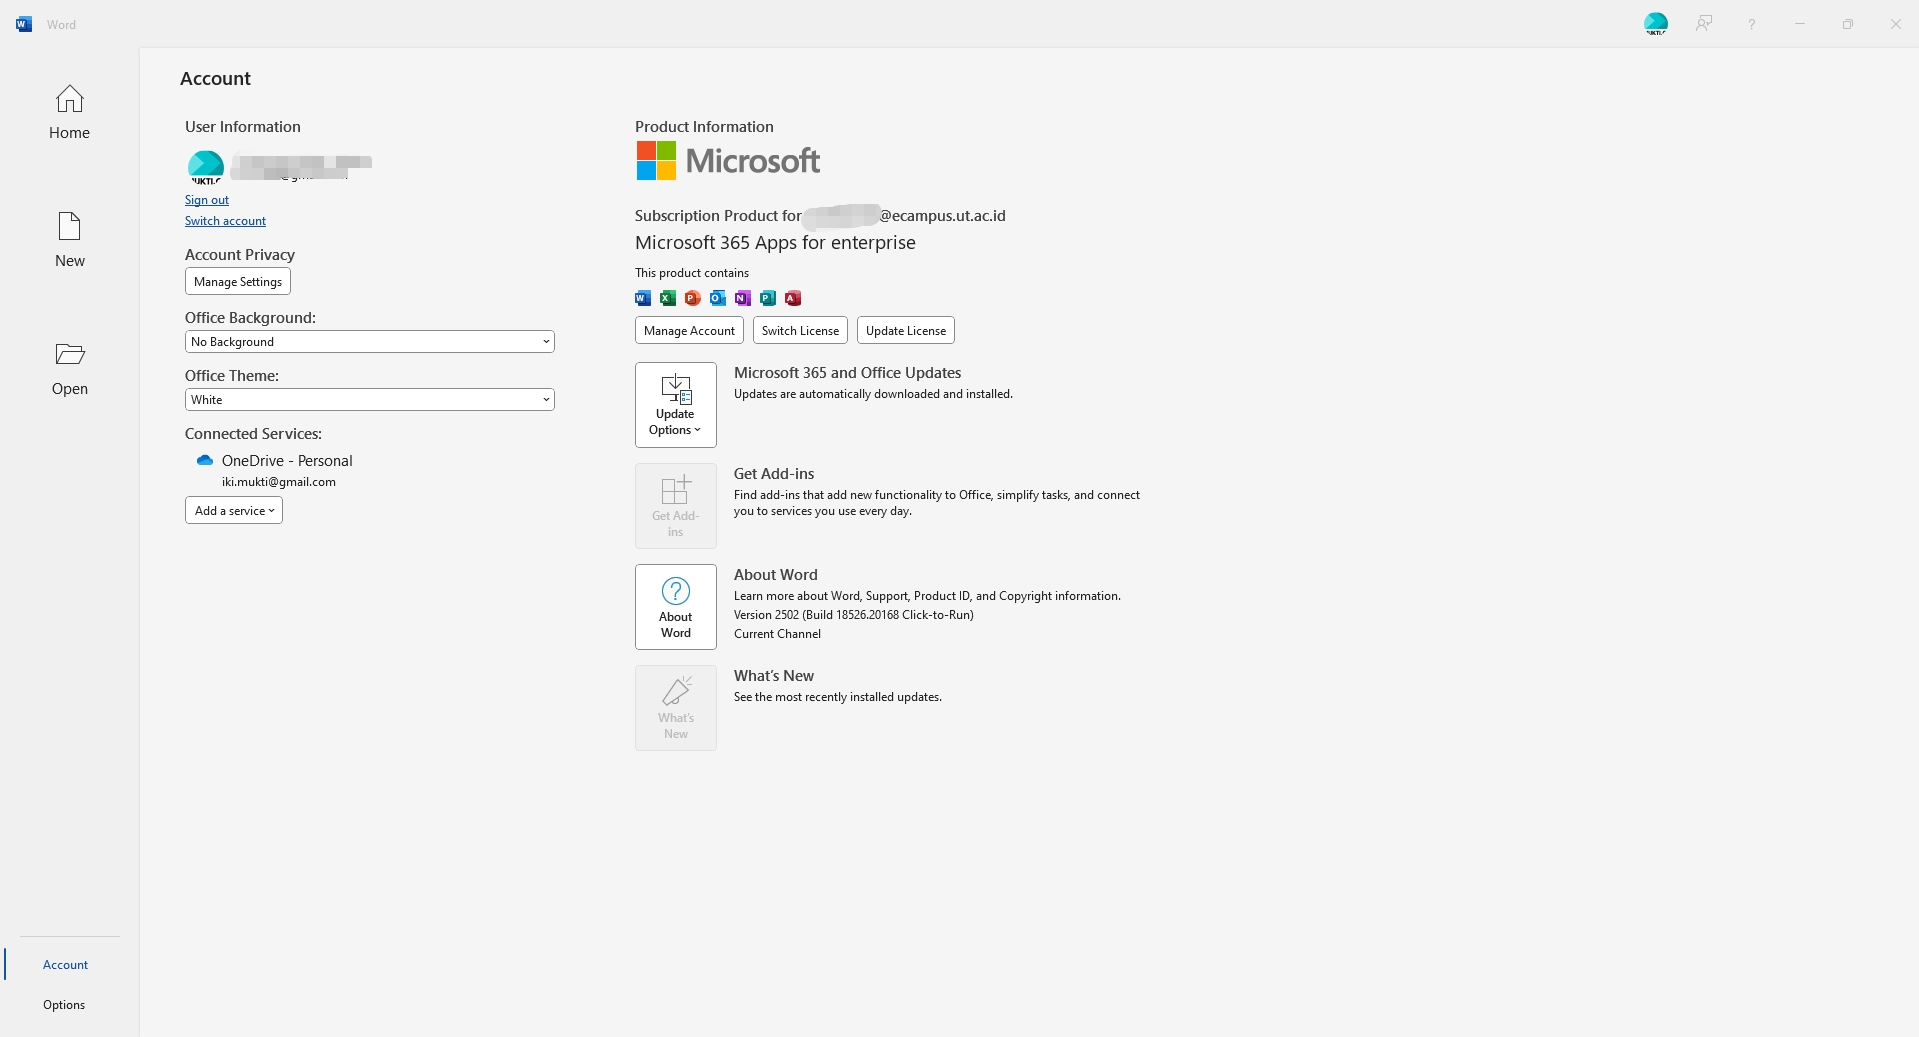Open the About Word panel icon

pos(676,606)
